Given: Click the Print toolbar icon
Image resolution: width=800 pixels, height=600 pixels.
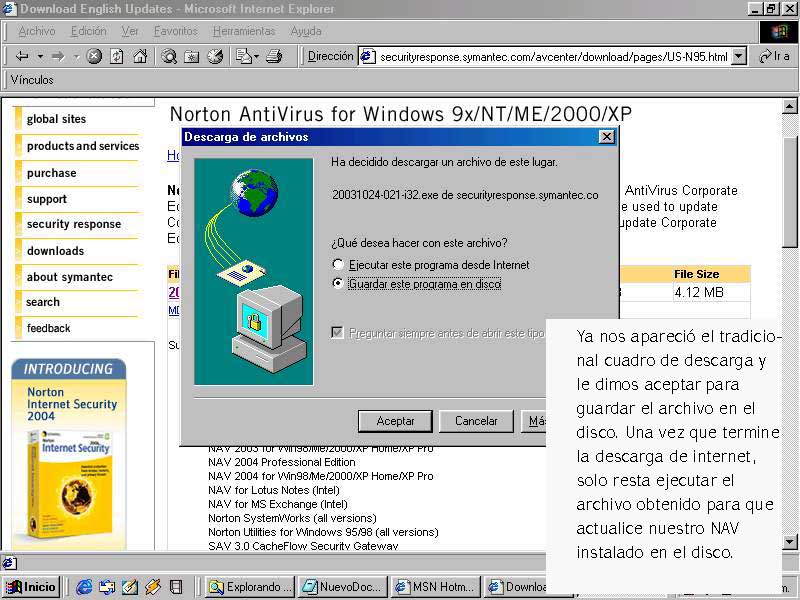Looking at the screenshot, I should [x=274, y=56].
